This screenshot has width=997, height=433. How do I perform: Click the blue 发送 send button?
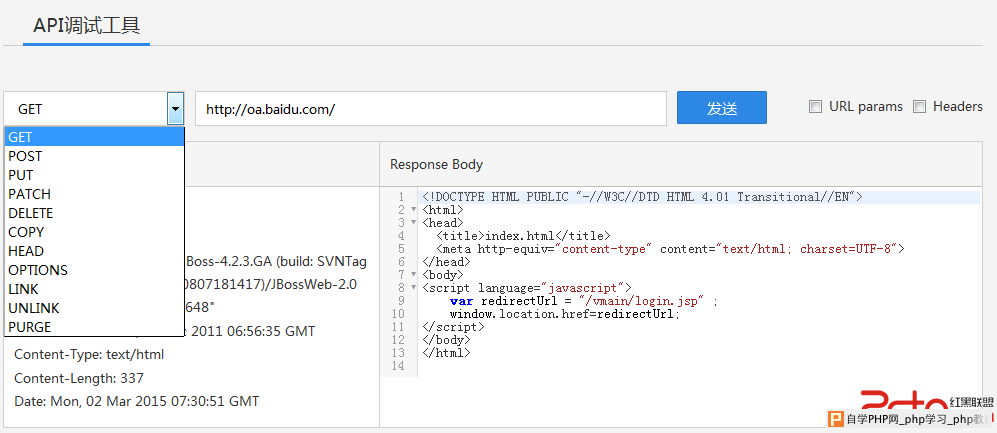(722, 107)
